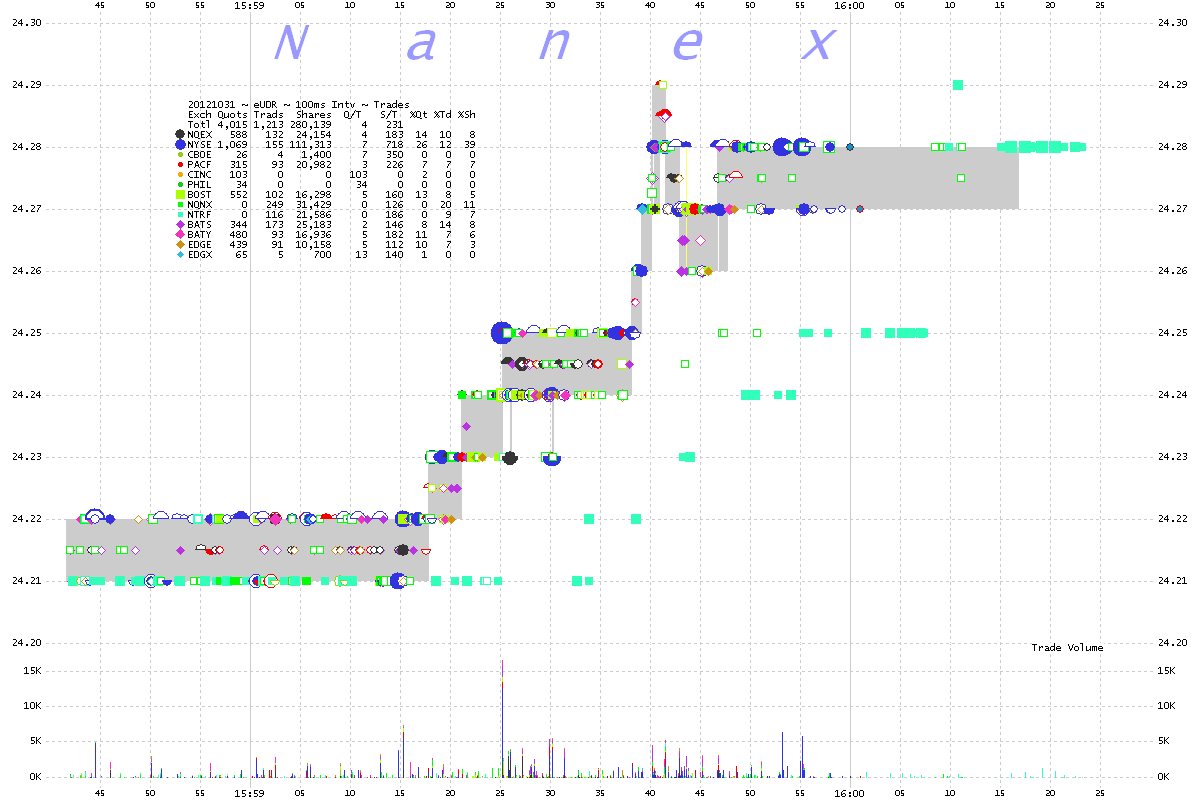Click the isolated aqua NTRF square at 24.29

coord(958,85)
